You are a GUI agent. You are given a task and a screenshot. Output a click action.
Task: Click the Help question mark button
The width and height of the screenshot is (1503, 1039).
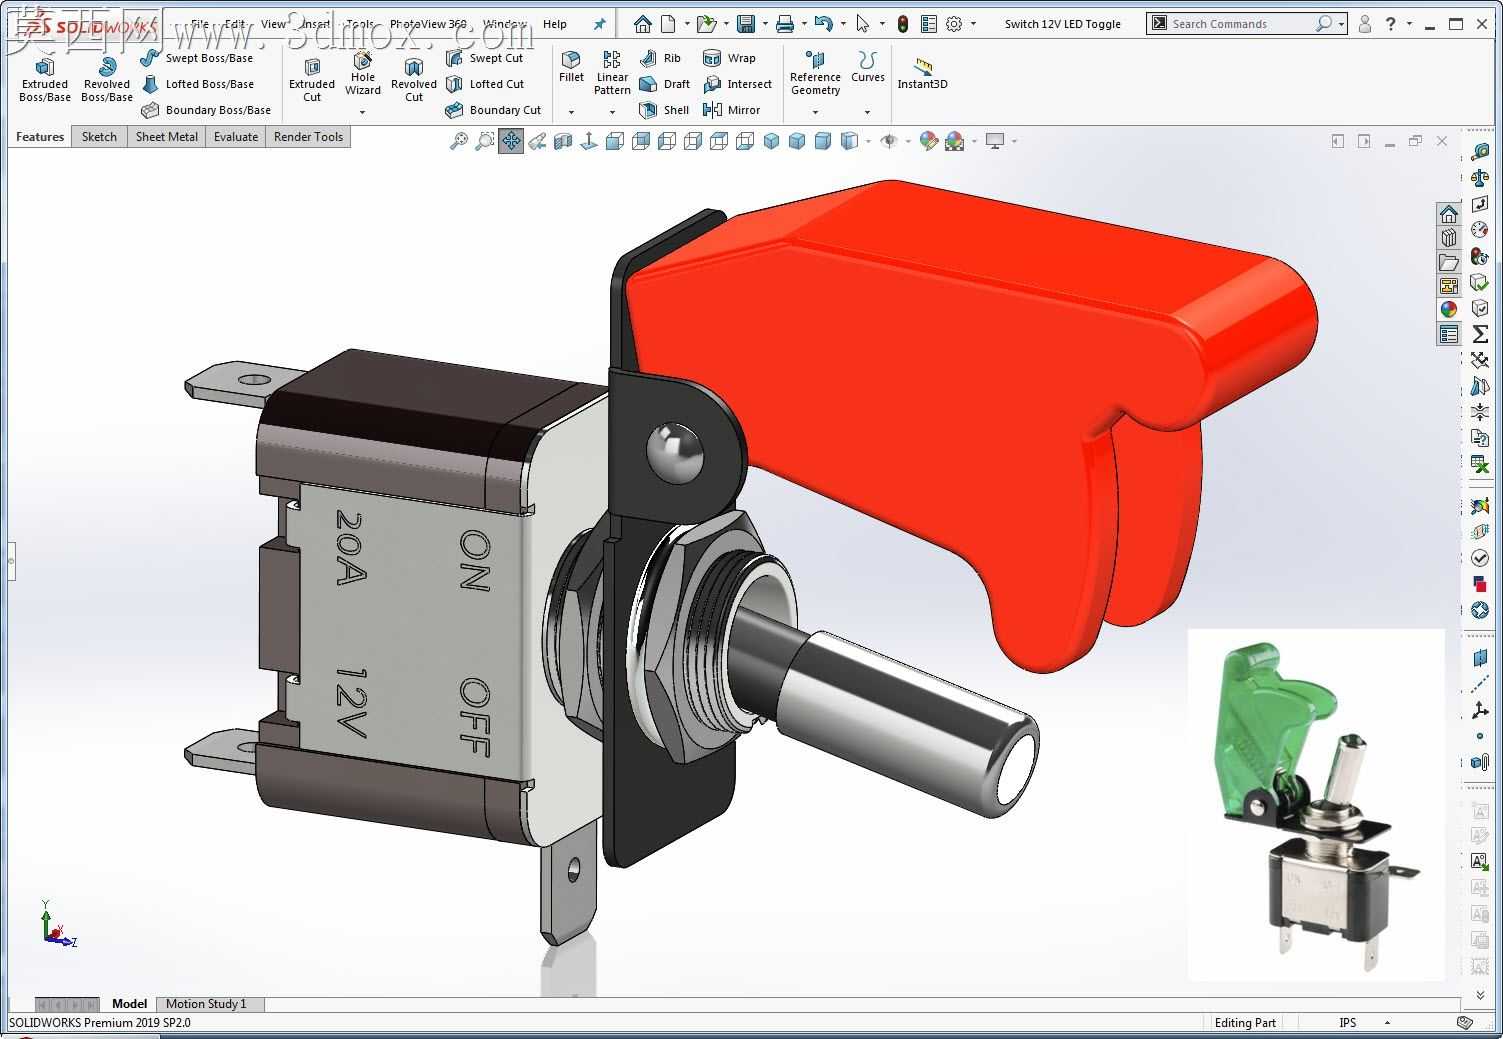[x=1391, y=24]
